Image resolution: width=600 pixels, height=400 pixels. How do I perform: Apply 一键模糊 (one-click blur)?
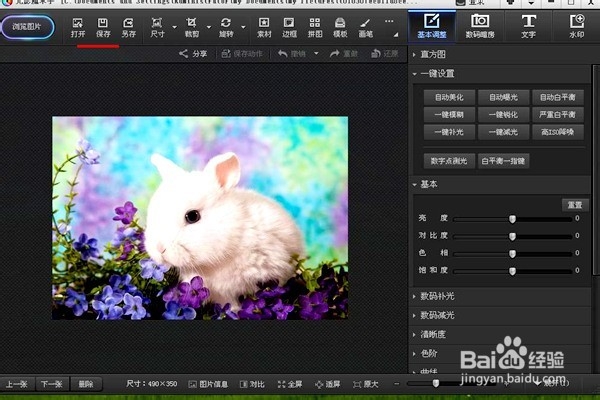449,114
